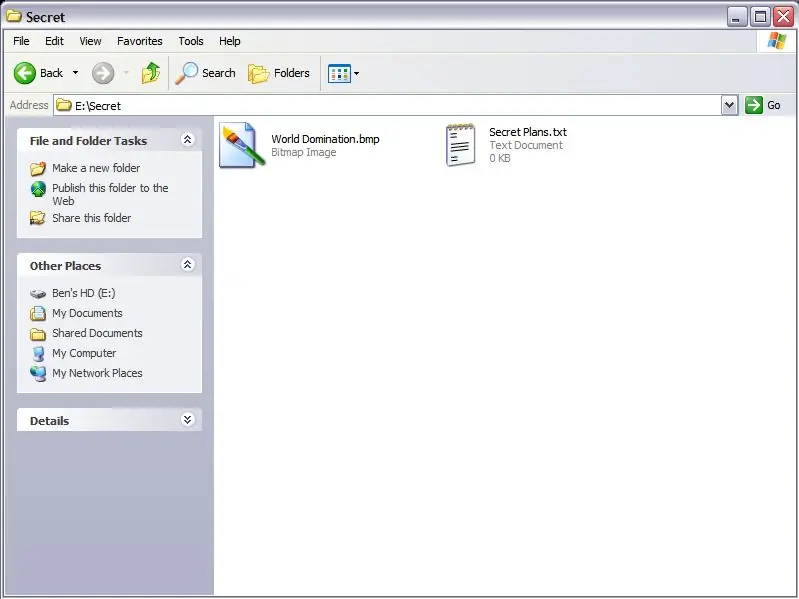Open Back history dropdown arrow
Screen dimensions: 799x599
[x=75, y=73]
